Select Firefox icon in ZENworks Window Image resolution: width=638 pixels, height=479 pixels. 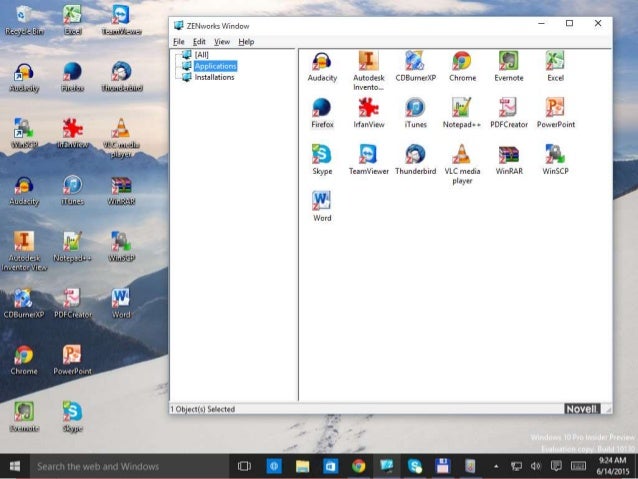[x=322, y=114]
